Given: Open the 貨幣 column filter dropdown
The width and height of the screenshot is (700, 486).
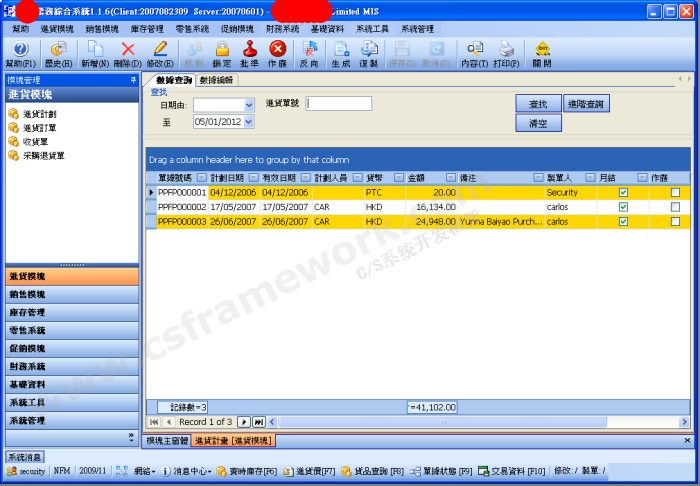Looking at the screenshot, I should (399, 177).
